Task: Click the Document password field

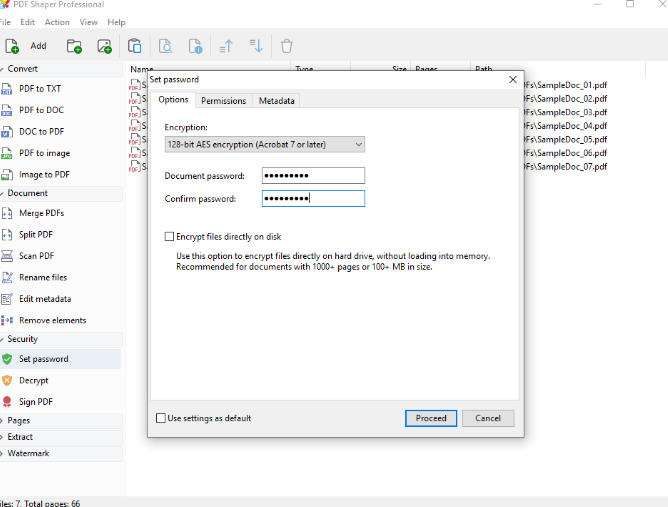Action: coord(313,176)
